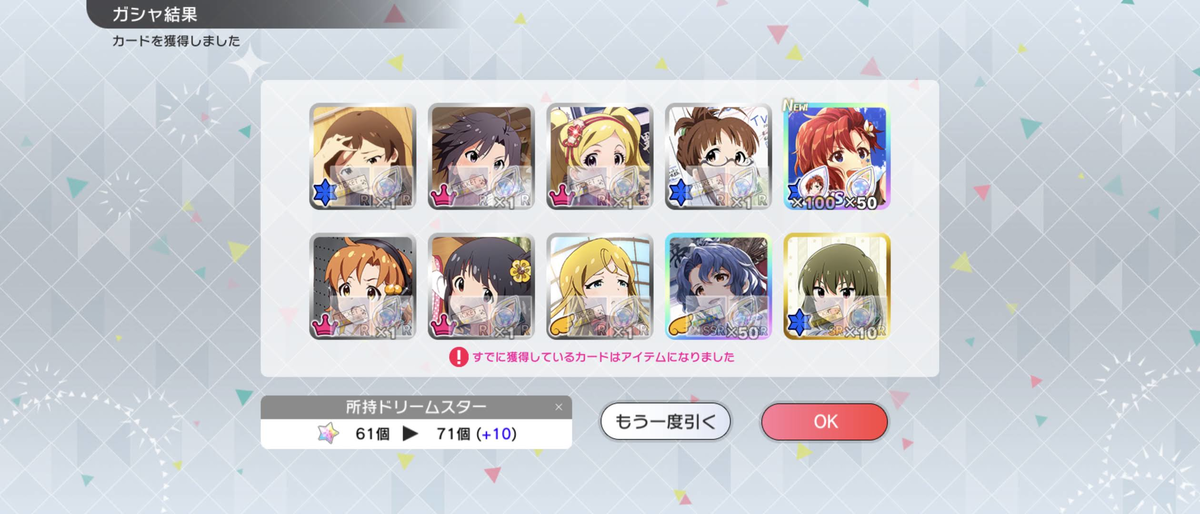Select the spiky dark-haired idol card
Screen dimensions: 1200x514
coord(481,156)
